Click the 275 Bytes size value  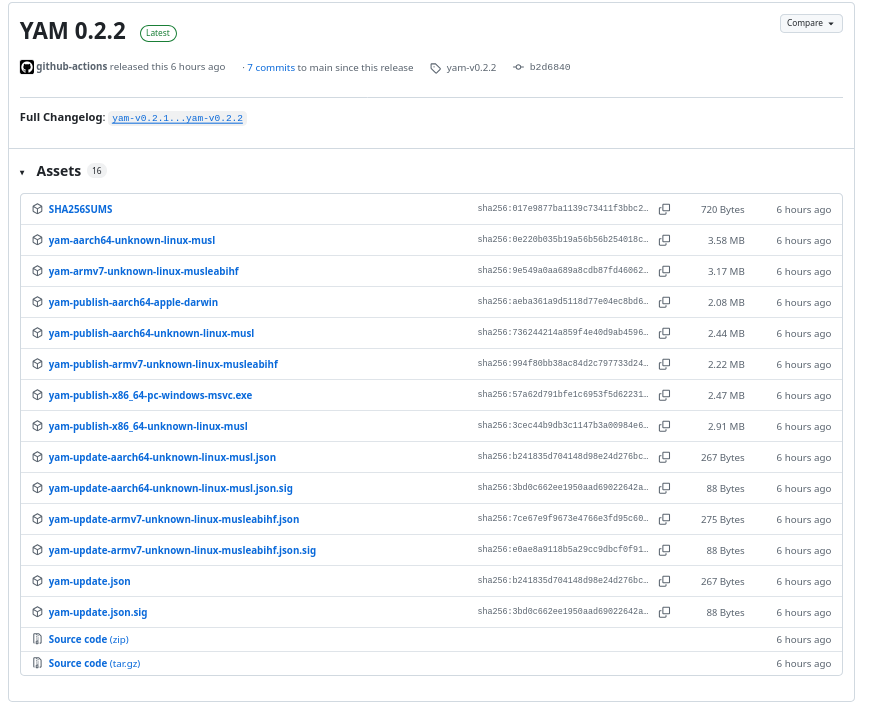722,519
